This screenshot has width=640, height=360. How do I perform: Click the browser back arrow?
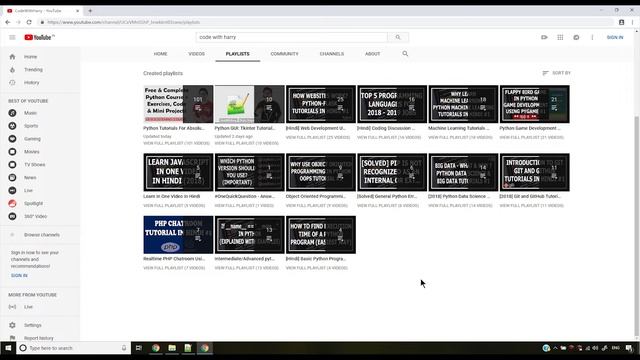point(8,22)
